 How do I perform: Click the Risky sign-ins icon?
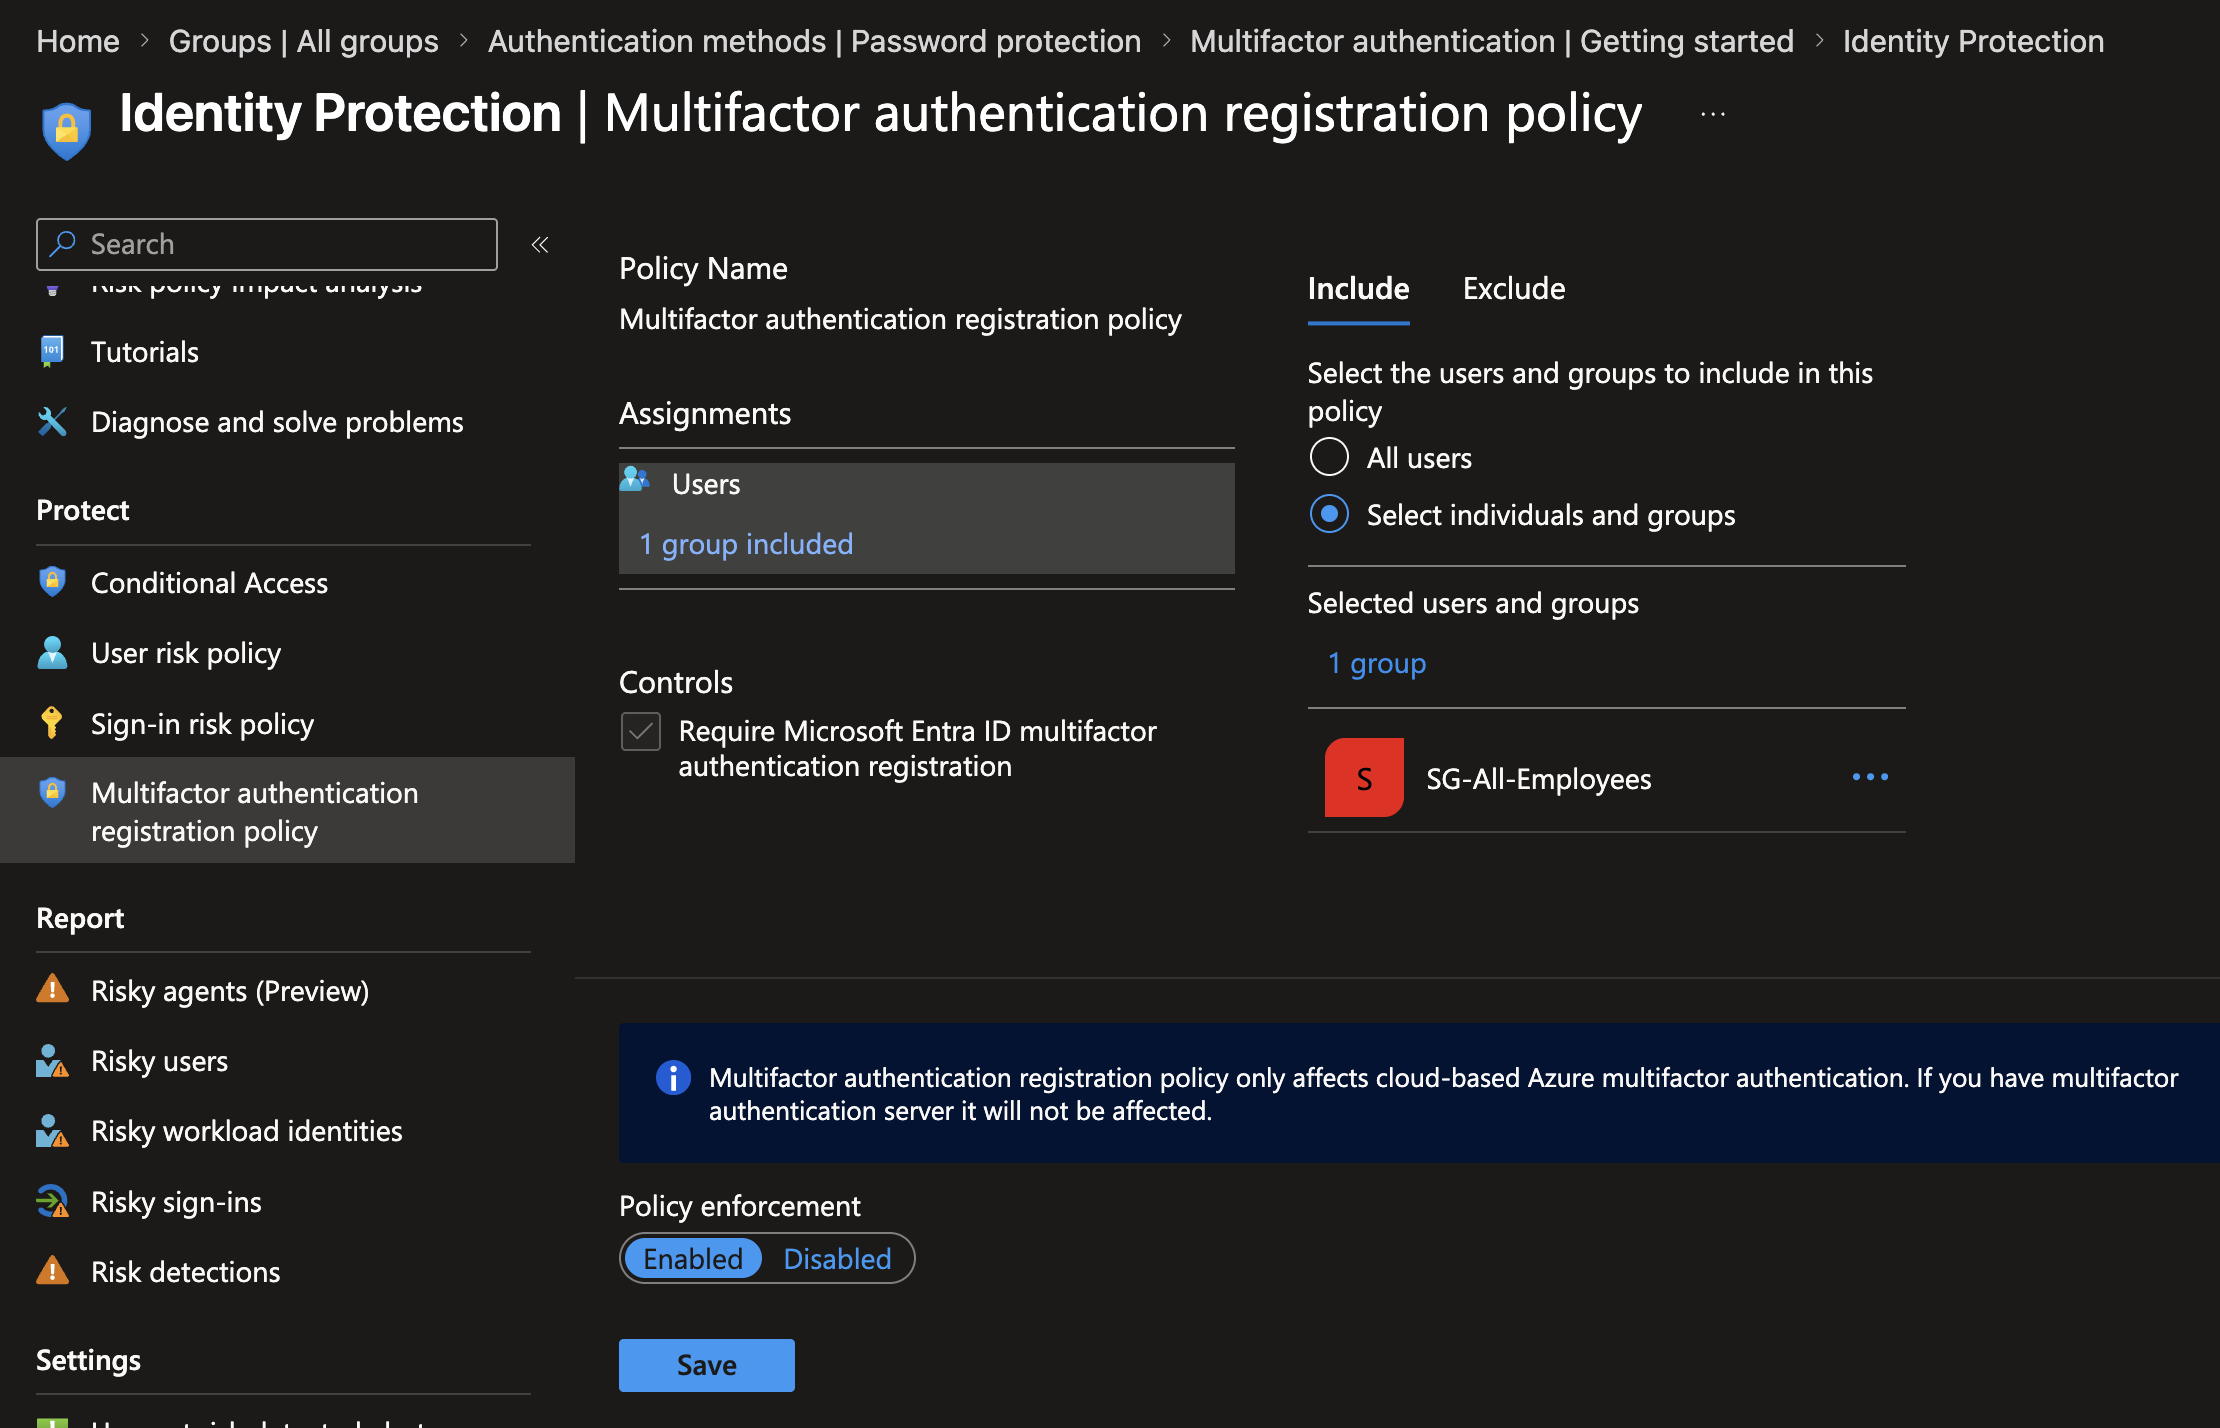(x=52, y=1201)
